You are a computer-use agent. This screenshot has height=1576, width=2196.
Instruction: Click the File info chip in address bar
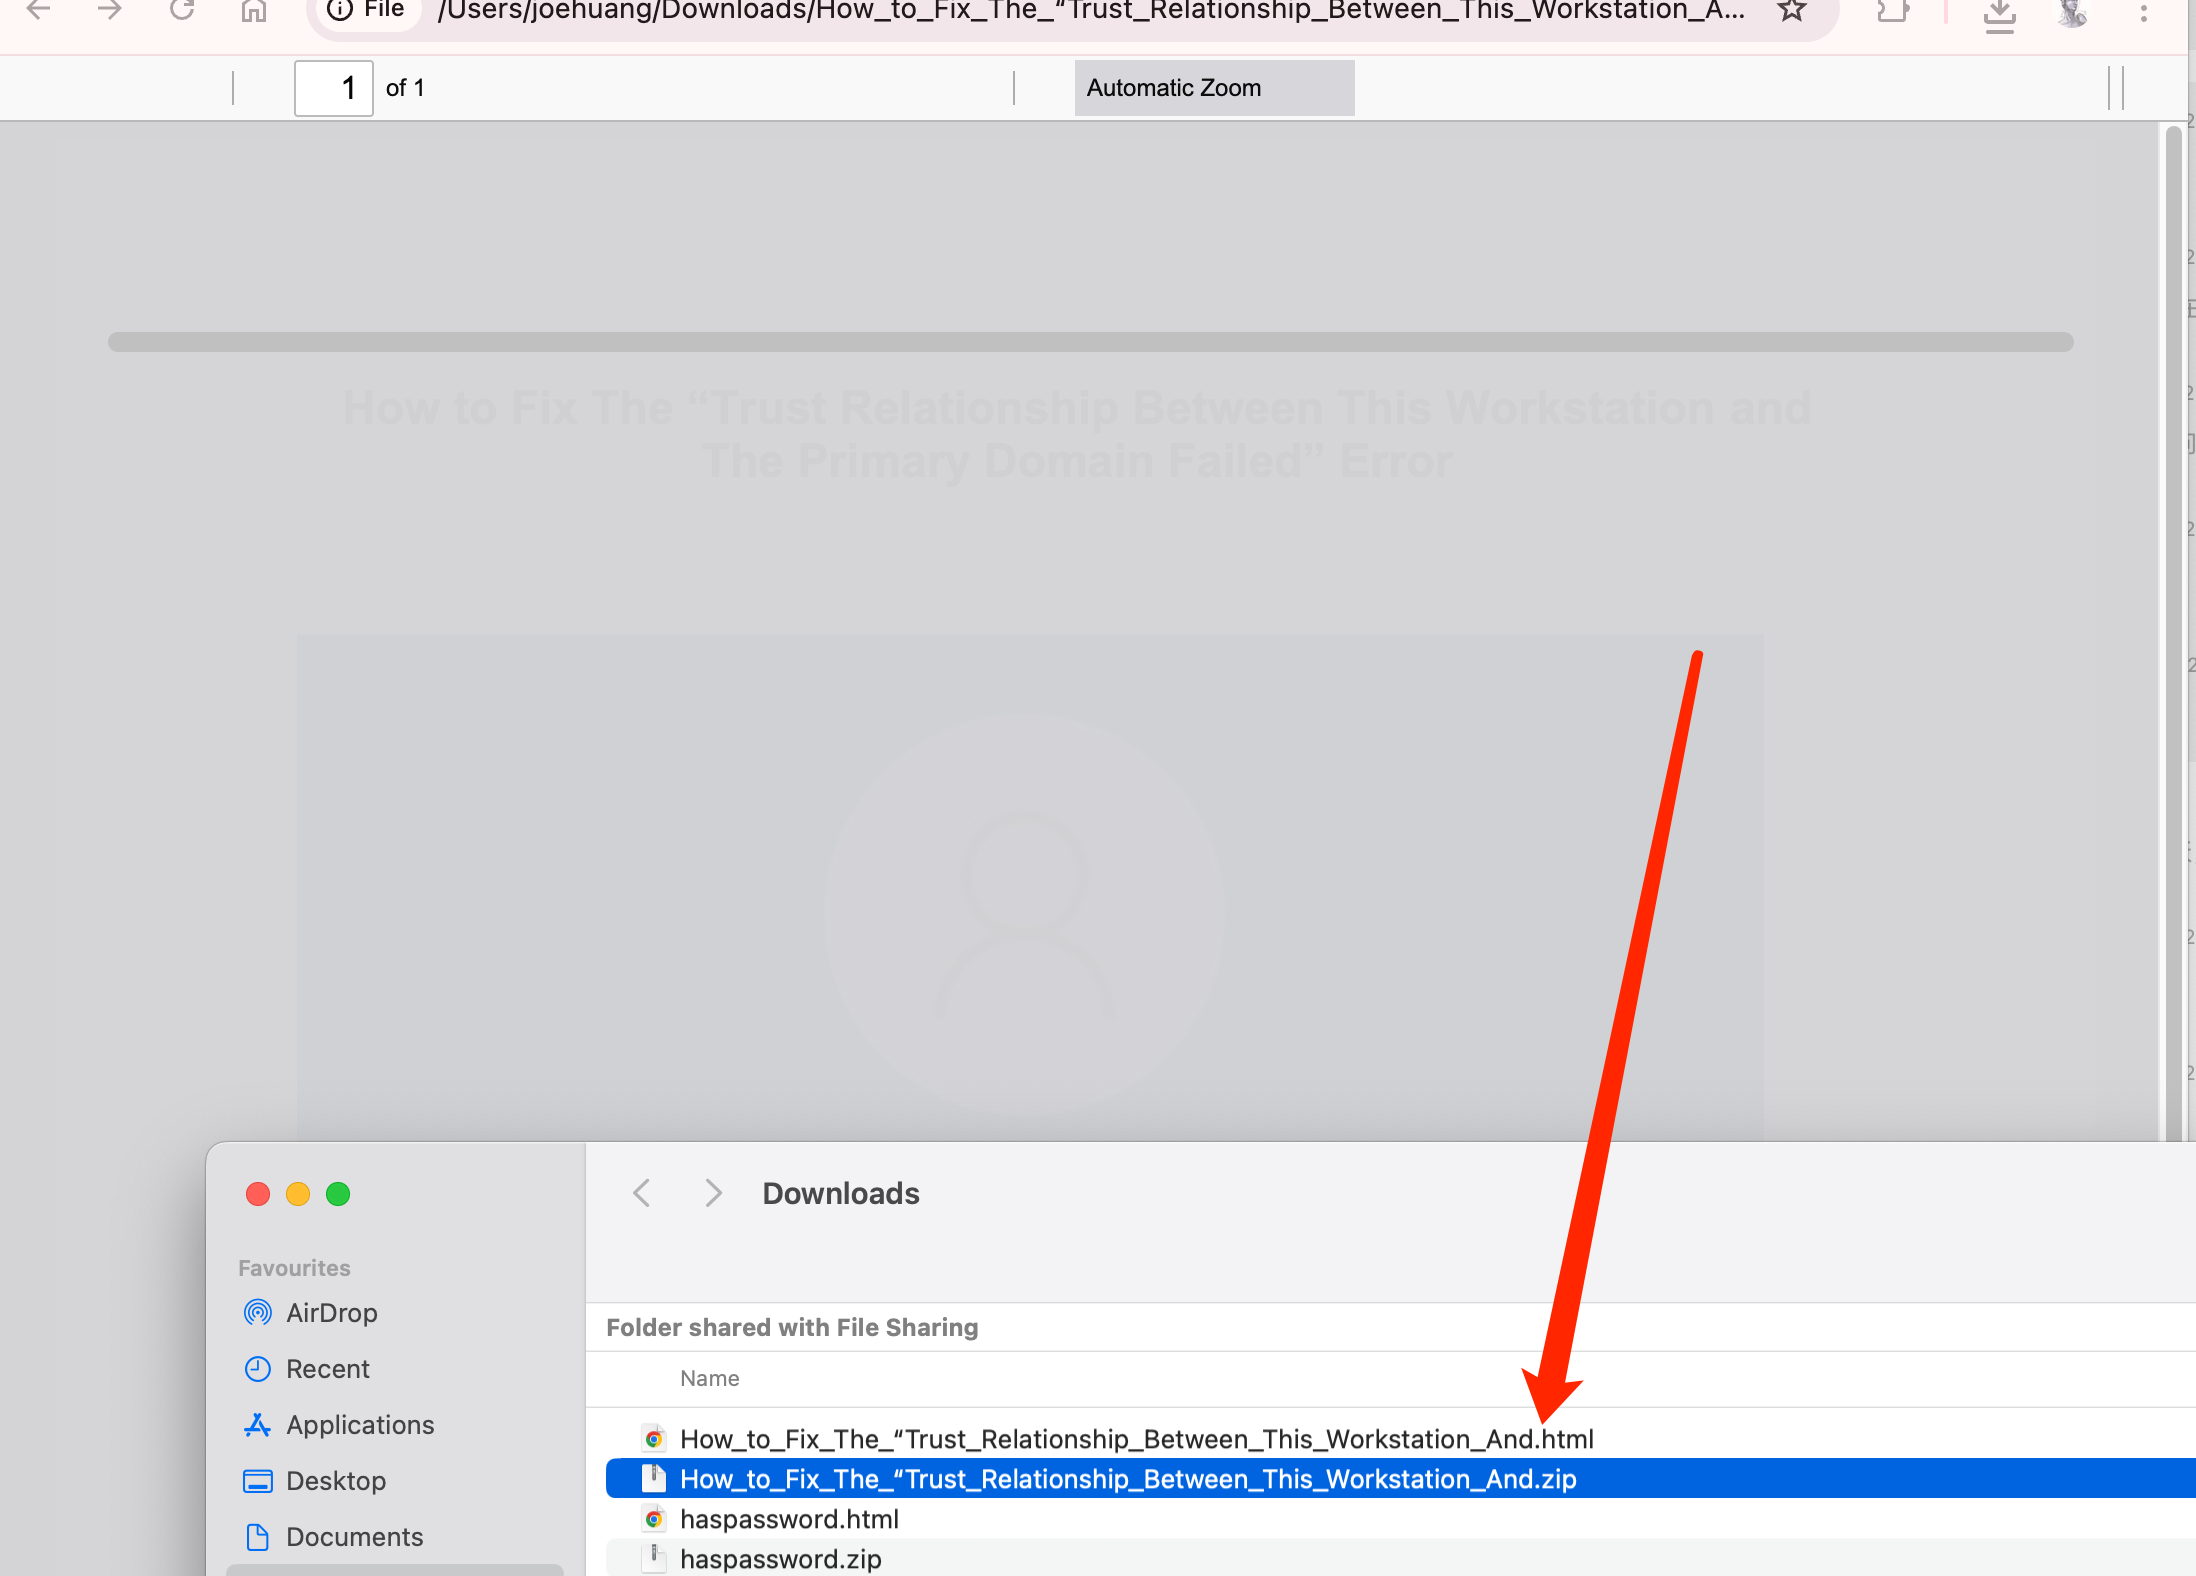click(365, 11)
